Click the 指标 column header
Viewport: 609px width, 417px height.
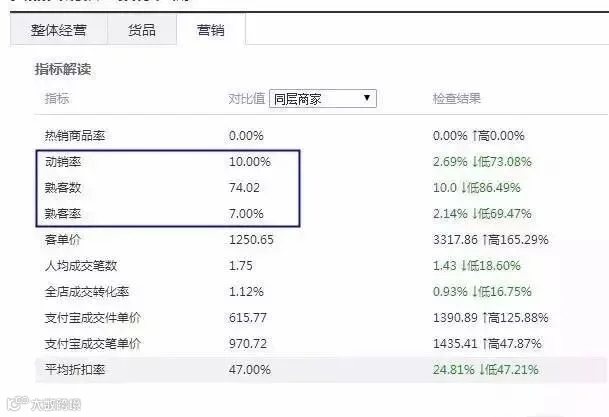pyautogui.click(x=57, y=98)
